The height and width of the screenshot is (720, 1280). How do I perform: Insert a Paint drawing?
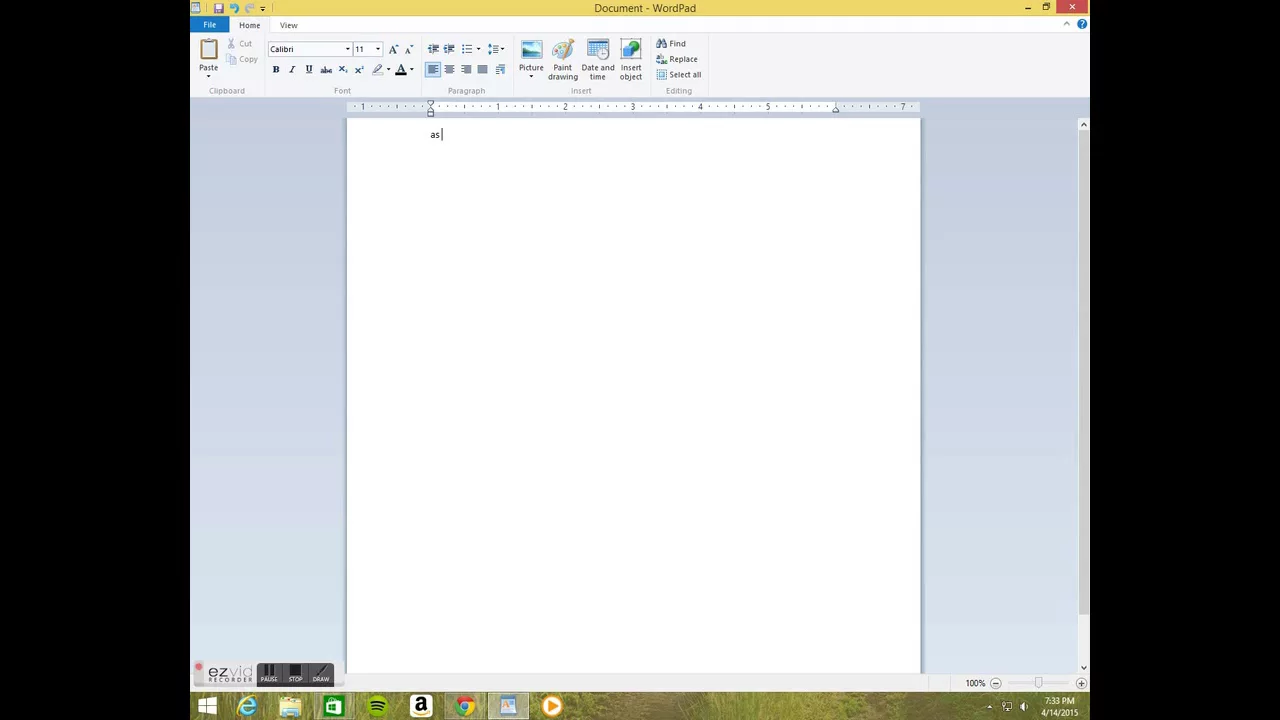point(563,60)
